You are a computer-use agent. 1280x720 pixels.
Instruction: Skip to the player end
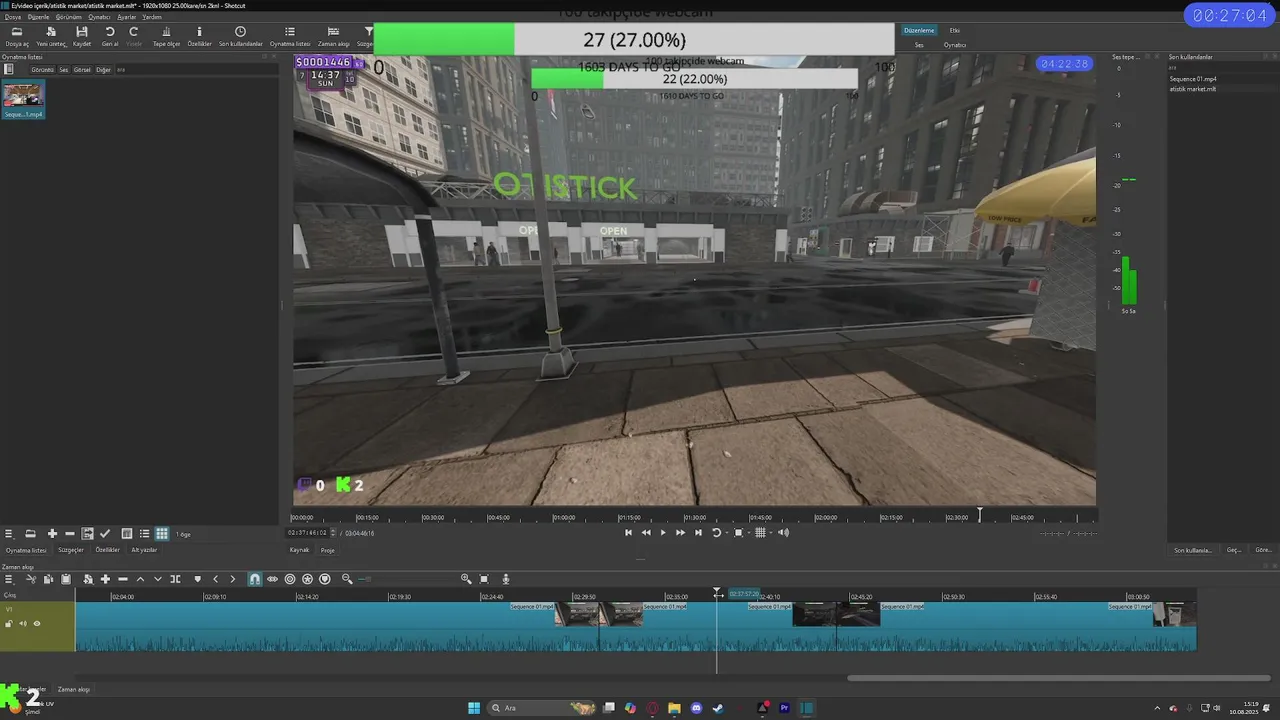[x=698, y=533]
